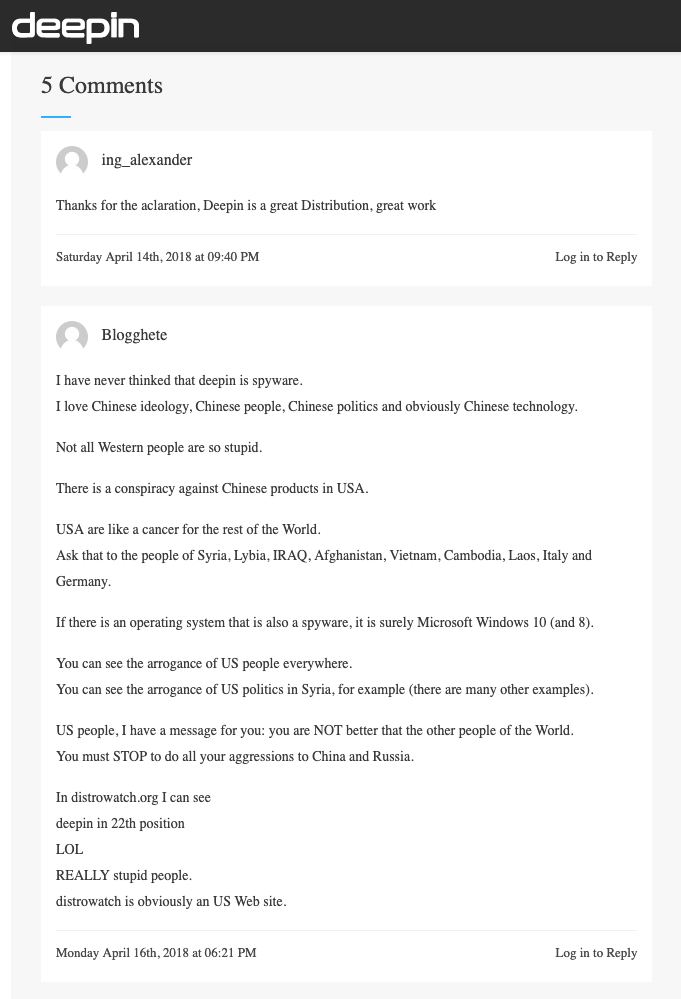Click the 5 Comments heading

click(x=102, y=86)
